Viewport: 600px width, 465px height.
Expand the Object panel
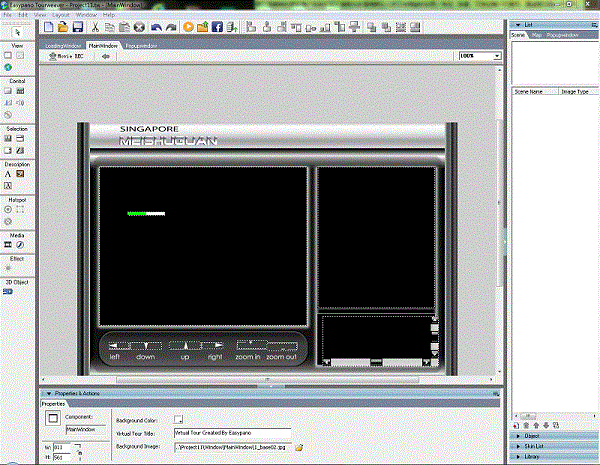[x=518, y=436]
